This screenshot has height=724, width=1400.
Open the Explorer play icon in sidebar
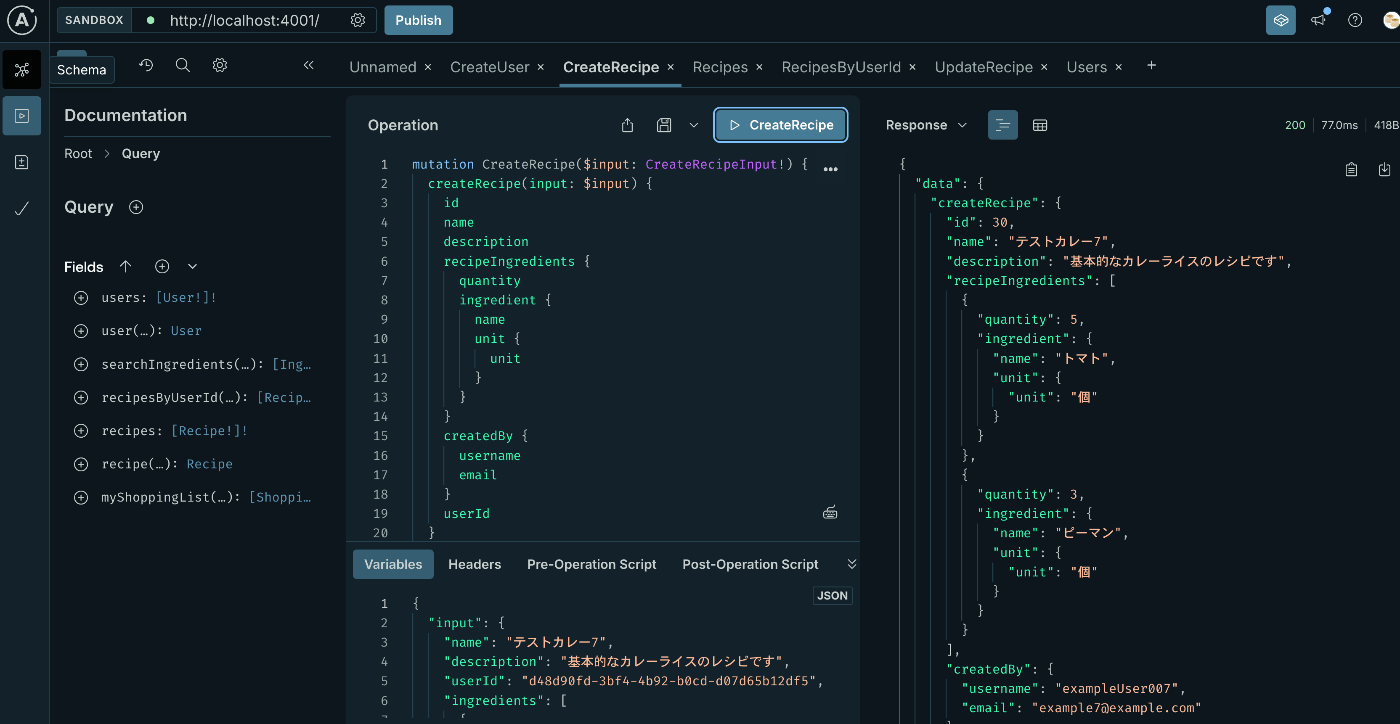click(x=22, y=116)
